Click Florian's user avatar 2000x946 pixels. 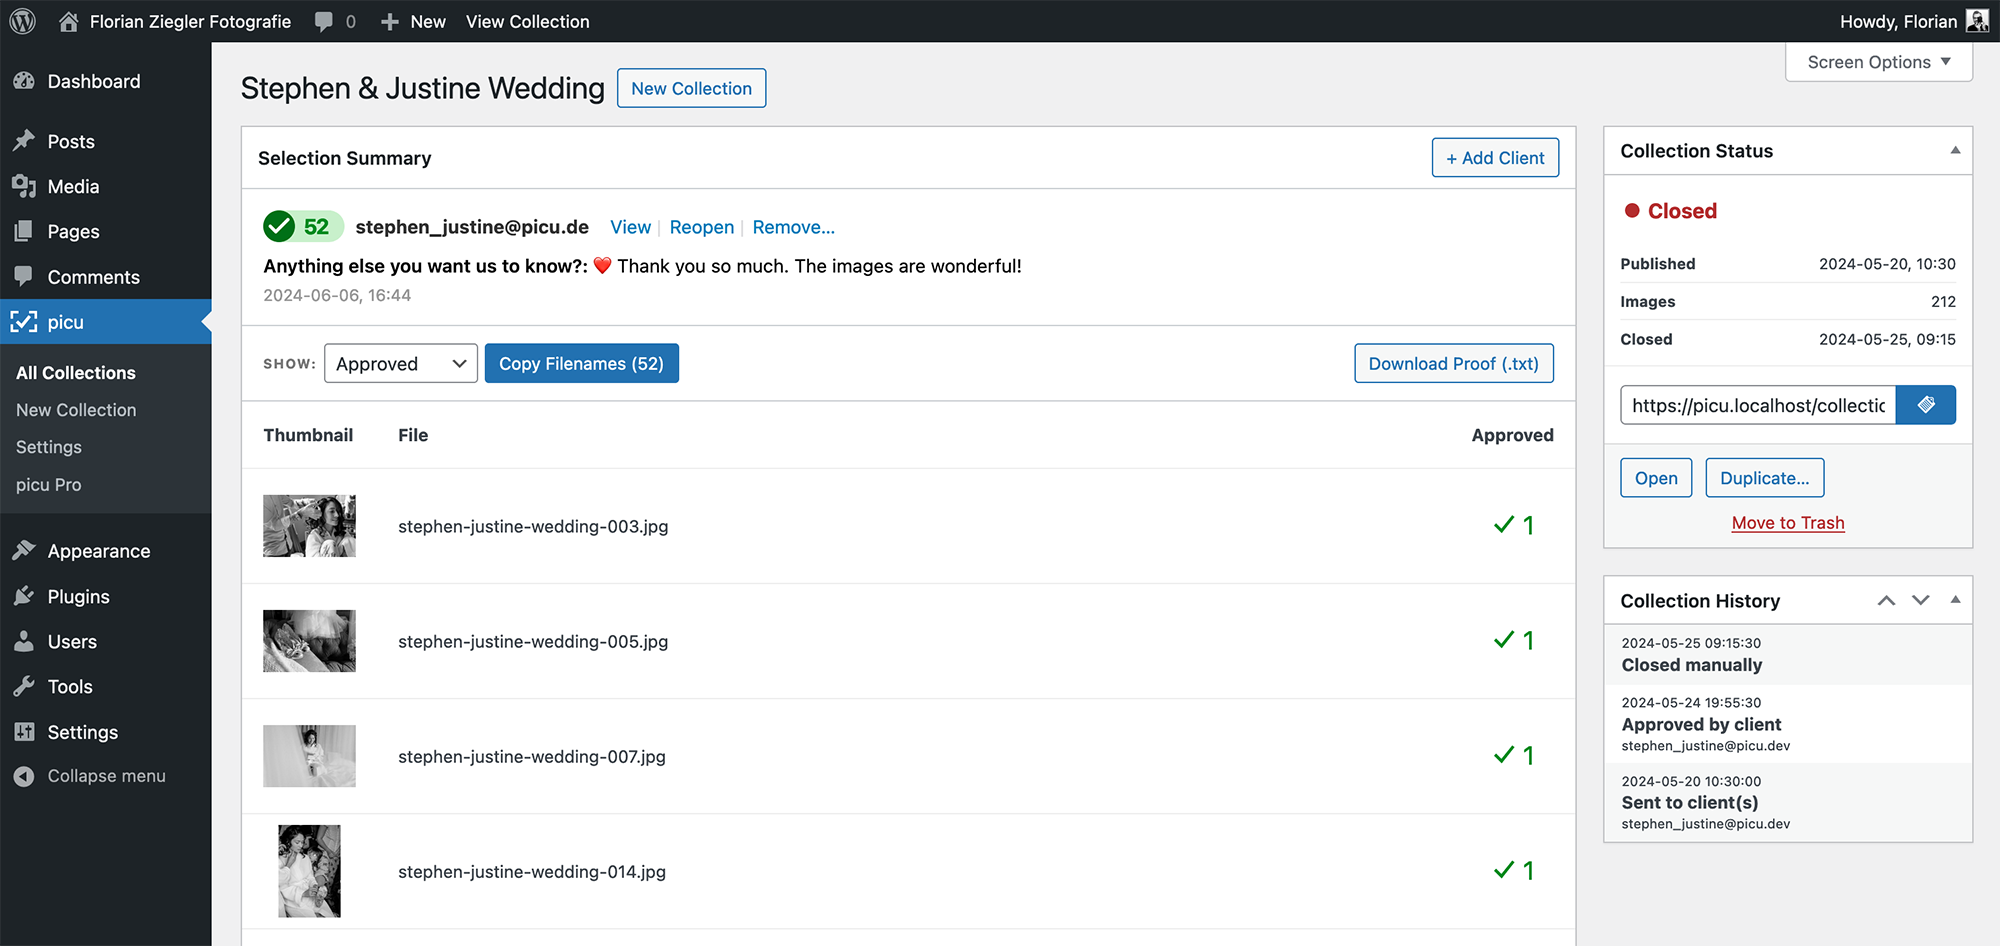pyautogui.click(x=1977, y=21)
